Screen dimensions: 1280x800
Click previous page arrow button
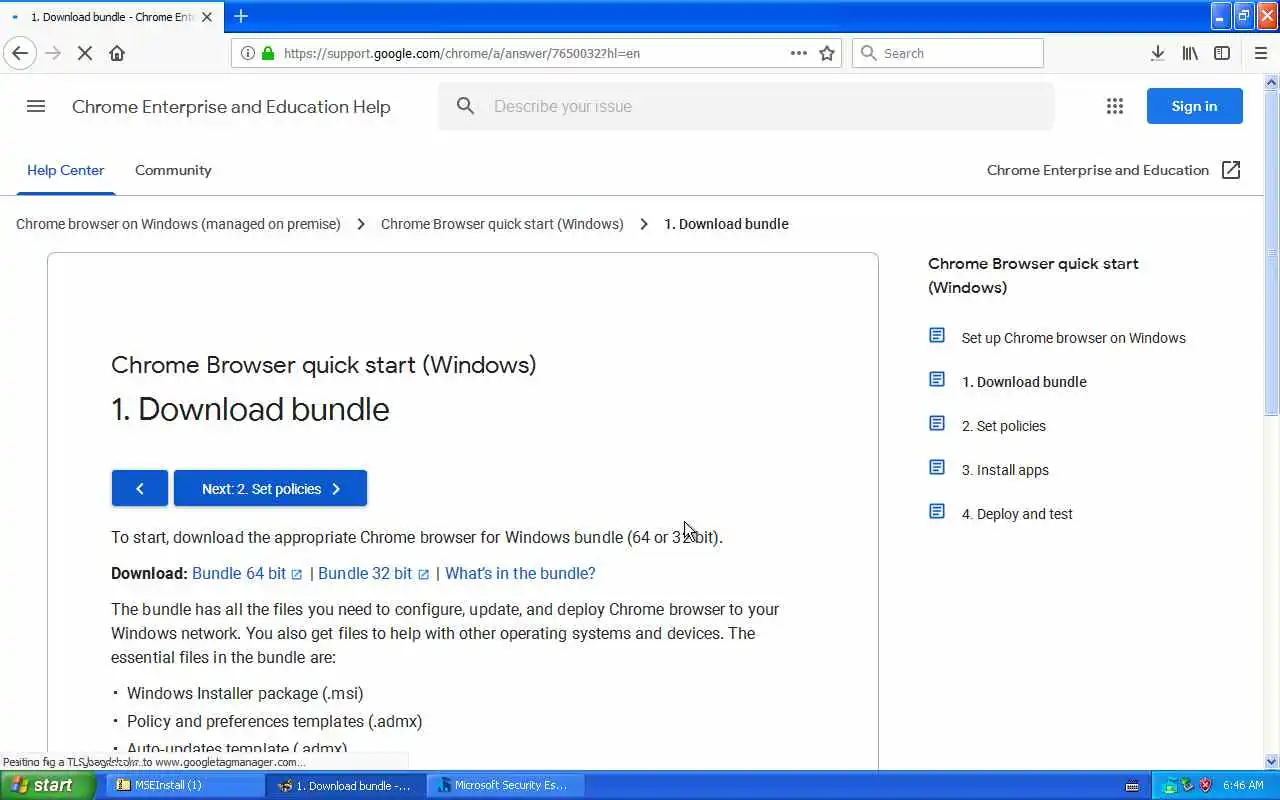[140, 488]
